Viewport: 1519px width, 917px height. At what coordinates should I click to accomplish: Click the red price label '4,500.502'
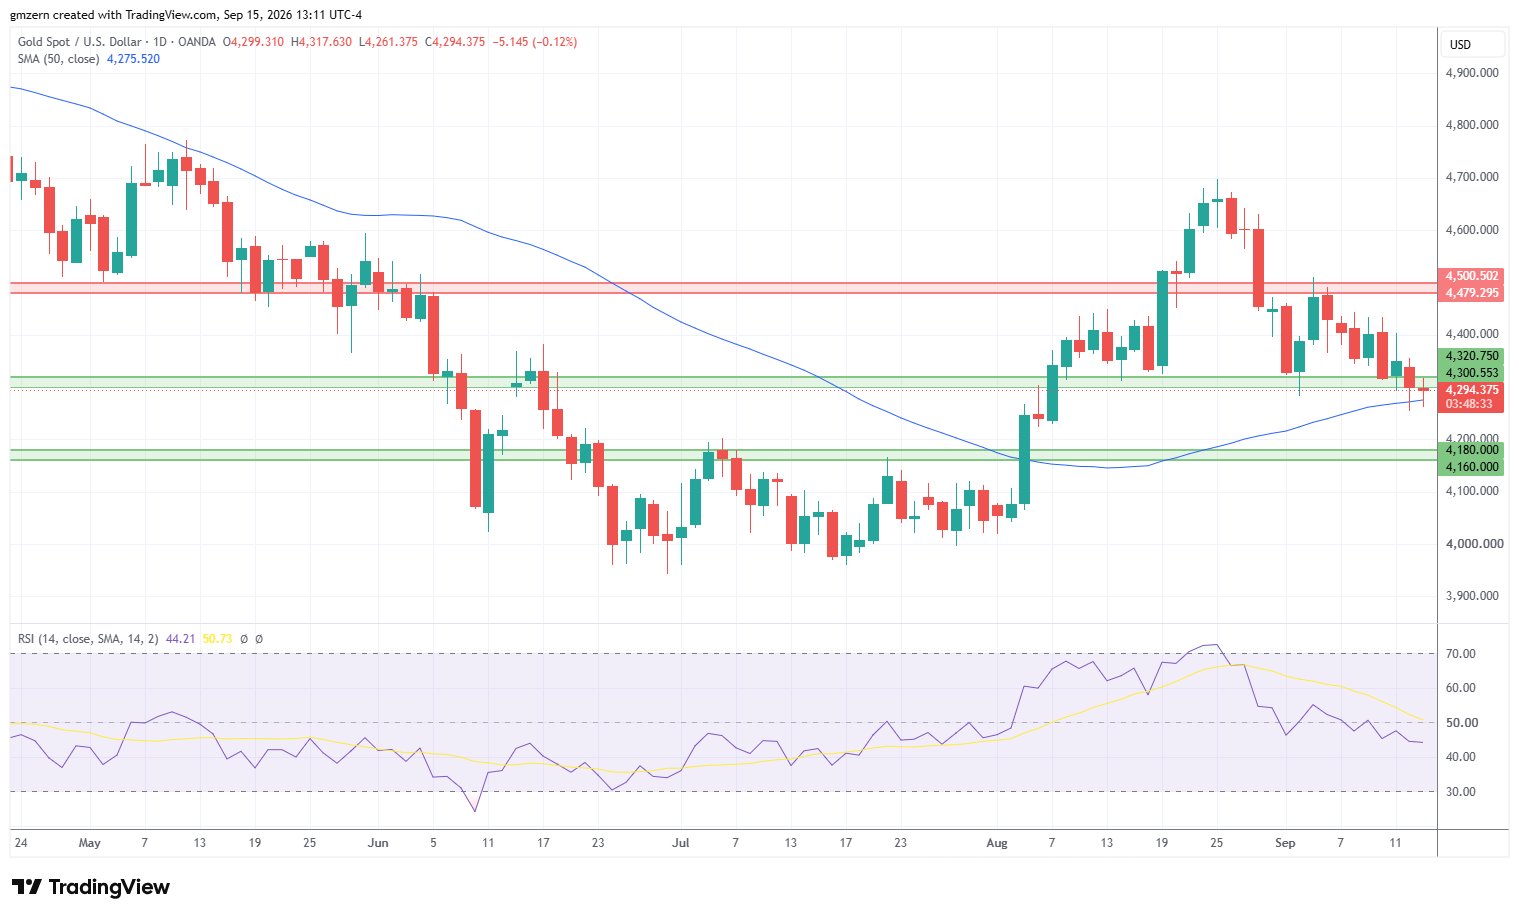tap(1472, 276)
